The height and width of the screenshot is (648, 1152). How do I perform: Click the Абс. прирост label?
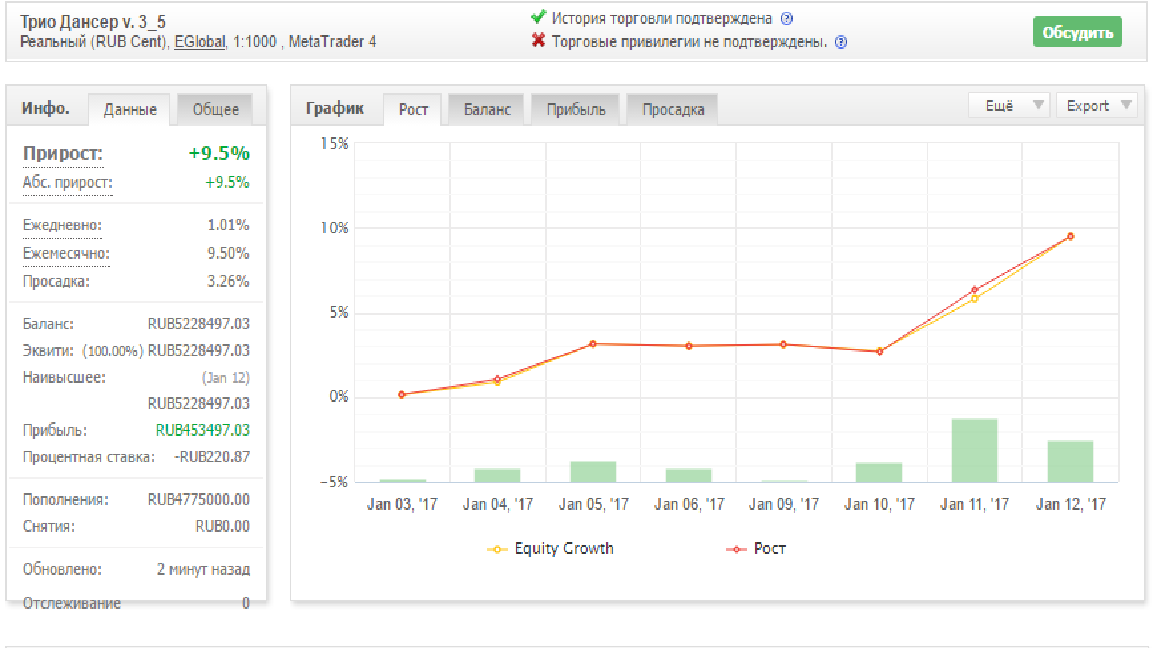68,182
